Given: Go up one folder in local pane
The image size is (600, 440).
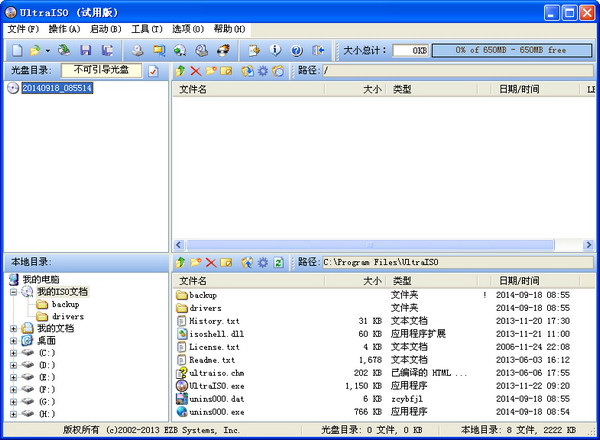Looking at the screenshot, I should tap(180, 262).
